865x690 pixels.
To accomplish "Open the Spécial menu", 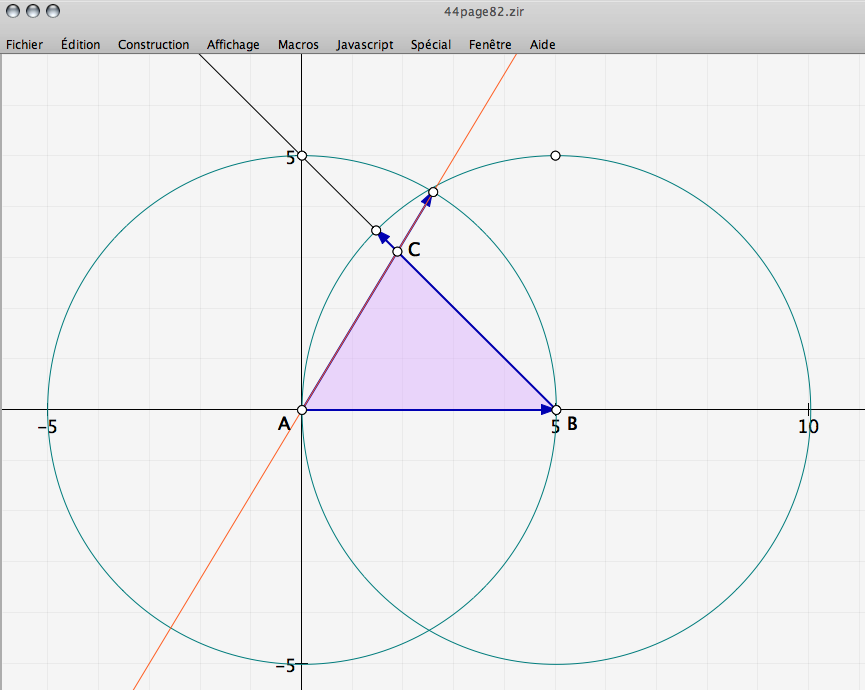I will tap(430, 44).
